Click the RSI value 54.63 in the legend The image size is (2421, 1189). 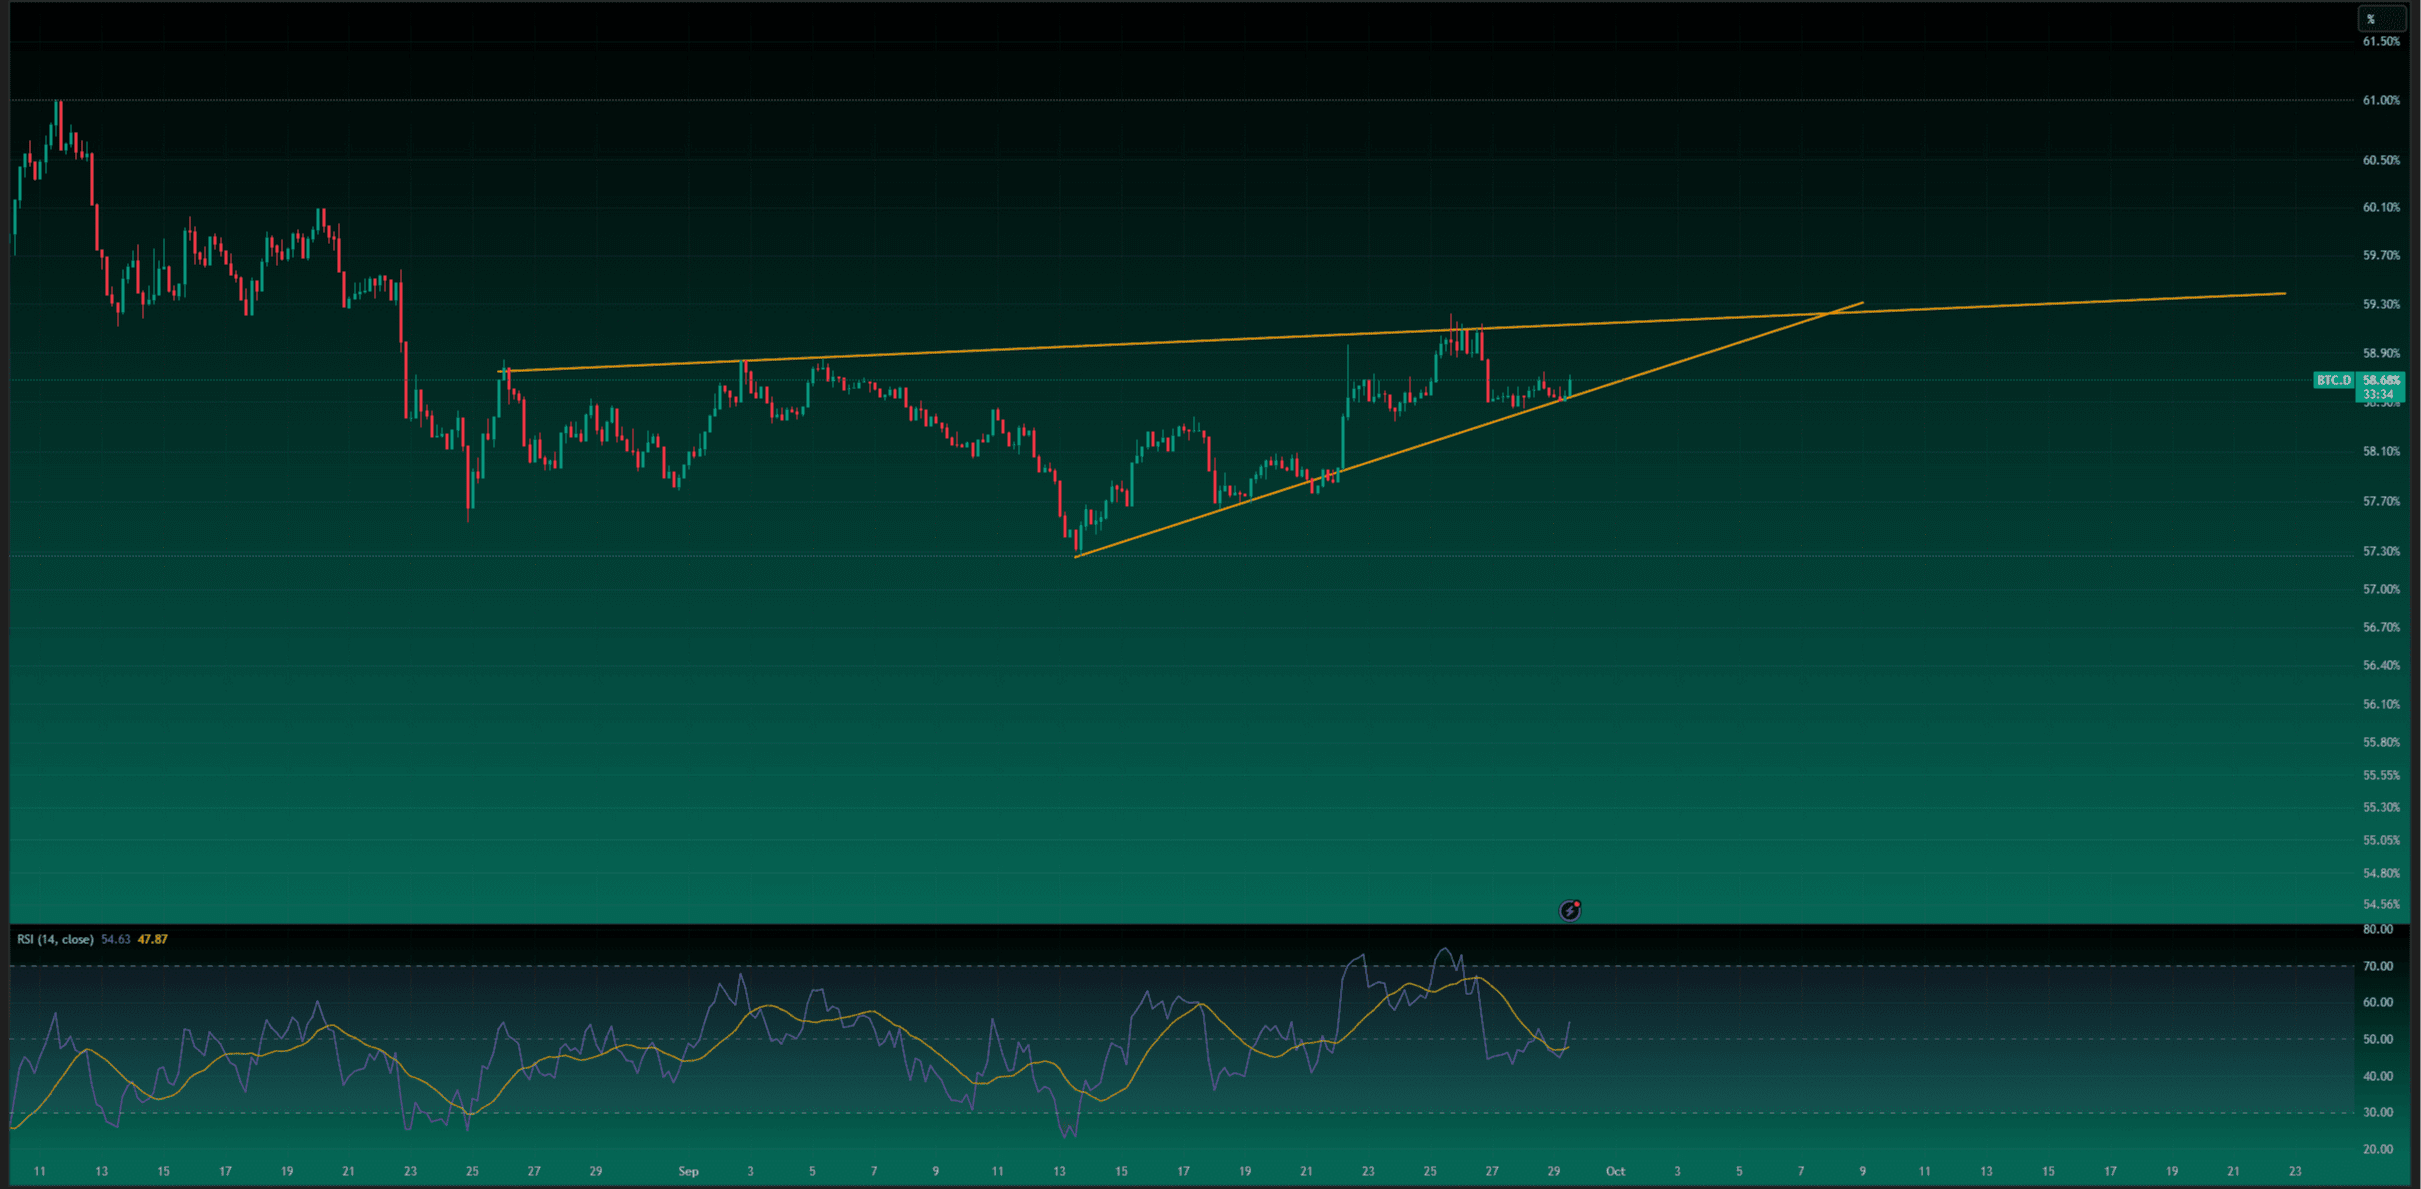coord(116,939)
